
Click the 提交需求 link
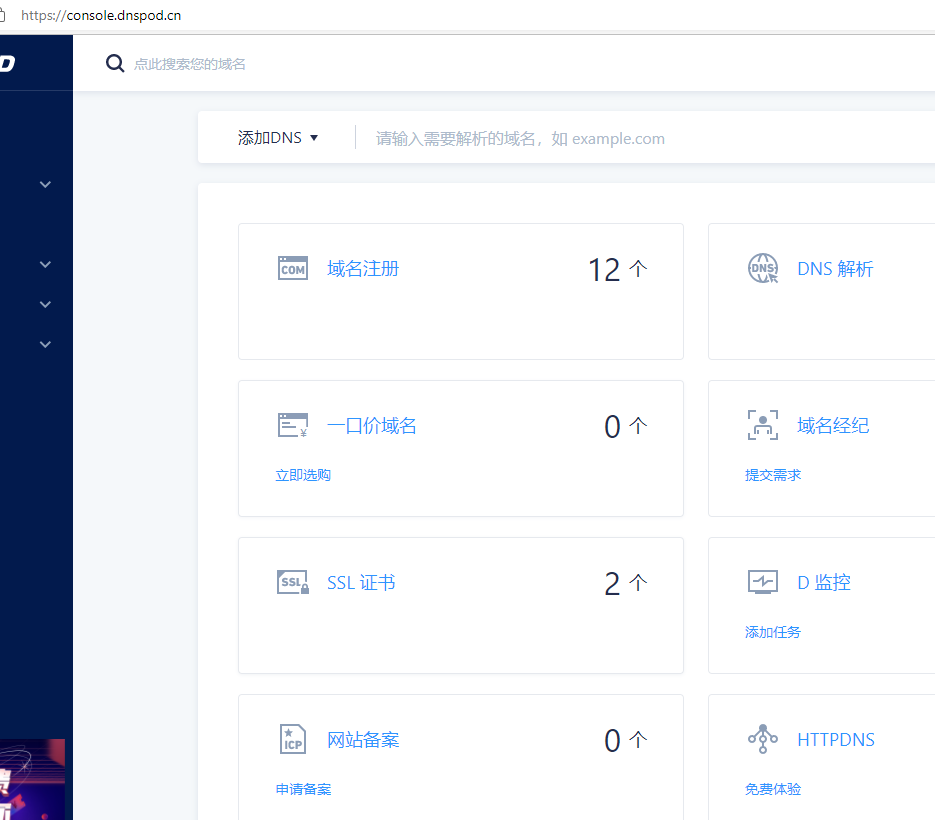pos(773,475)
